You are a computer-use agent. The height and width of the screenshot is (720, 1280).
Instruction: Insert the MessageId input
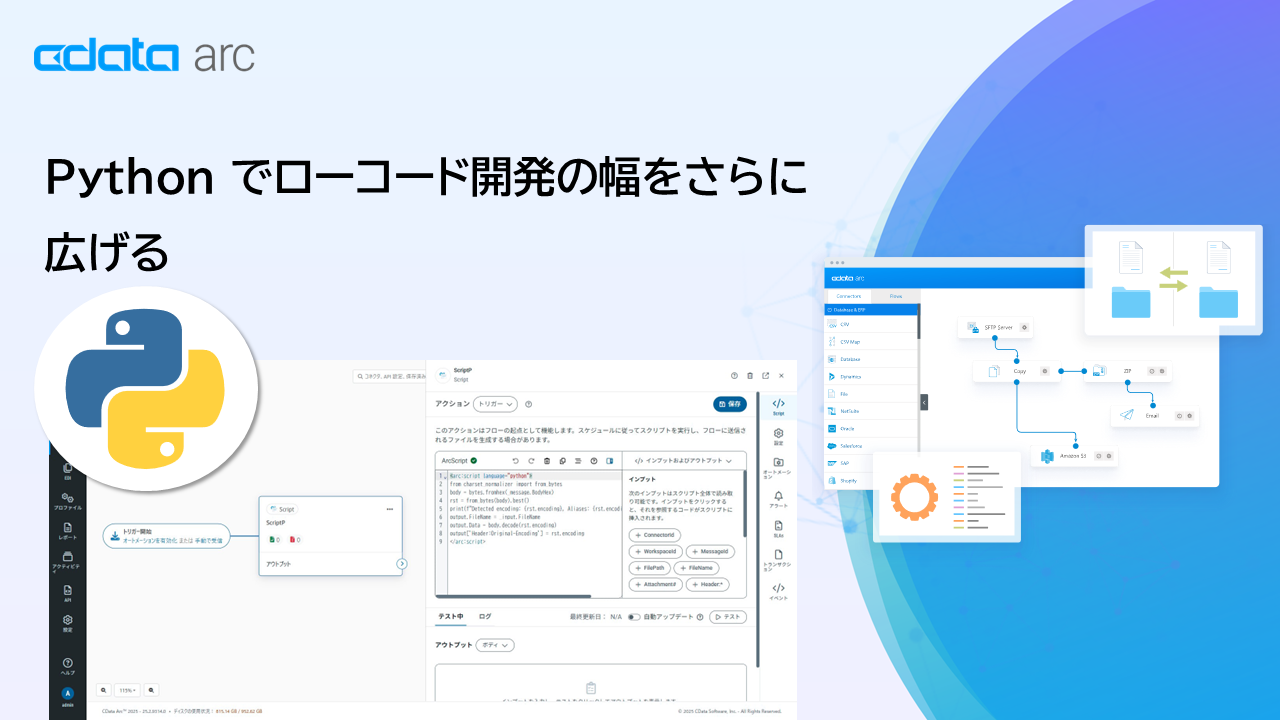tap(712, 551)
